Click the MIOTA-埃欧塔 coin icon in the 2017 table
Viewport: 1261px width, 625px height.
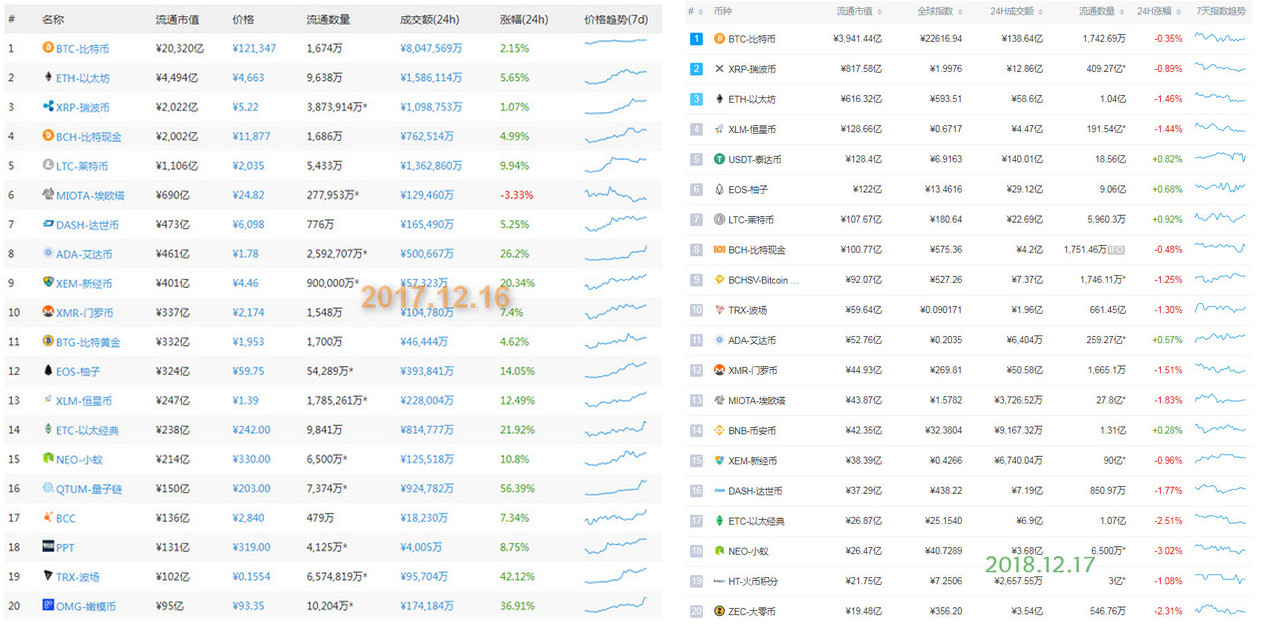click(x=48, y=195)
